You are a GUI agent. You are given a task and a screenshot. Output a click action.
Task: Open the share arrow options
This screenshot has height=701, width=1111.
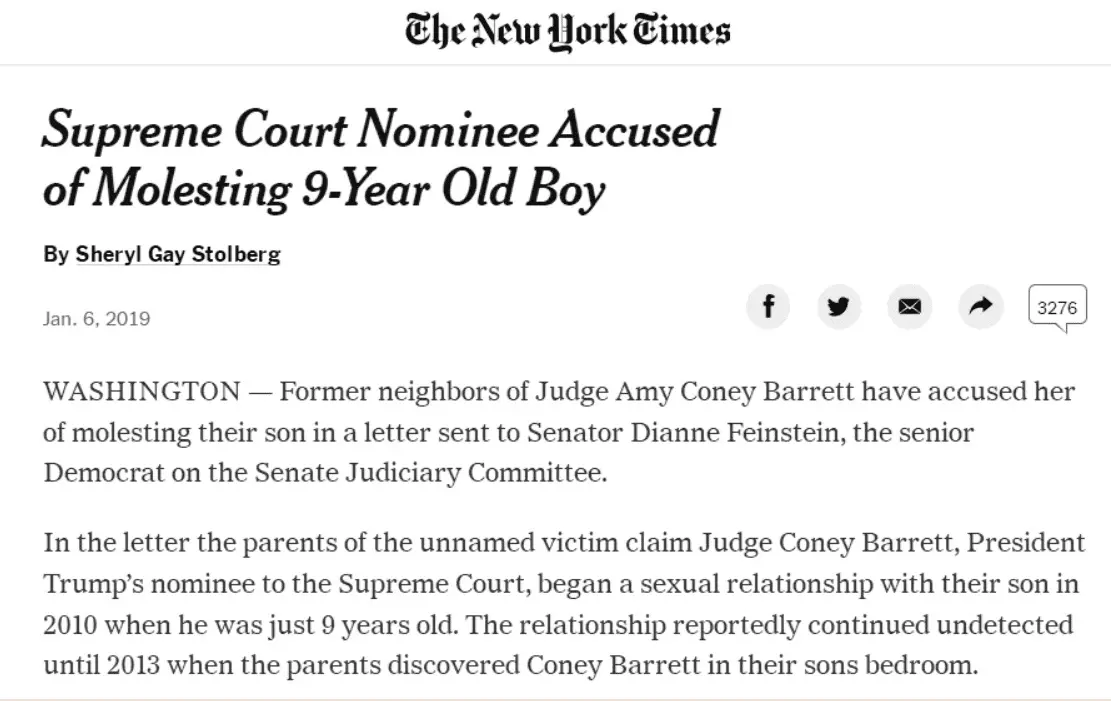click(x=981, y=306)
